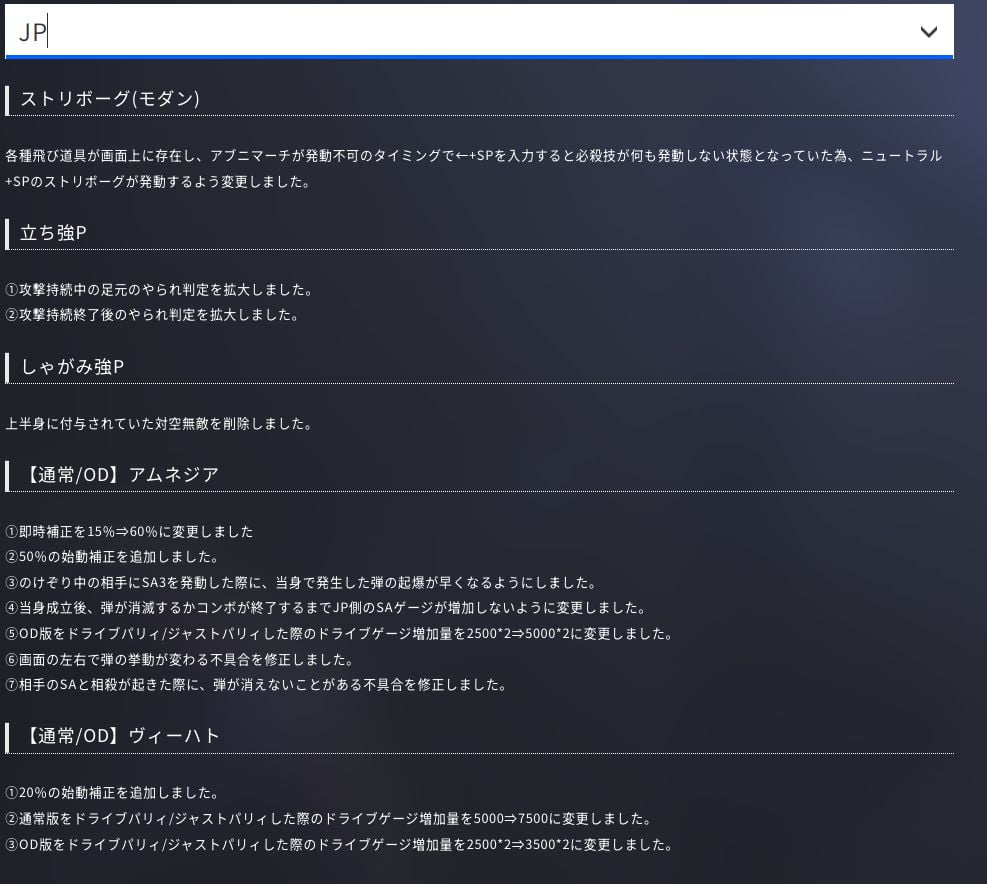Select the ストリボーグ(モダン) section heading

[x=110, y=99]
